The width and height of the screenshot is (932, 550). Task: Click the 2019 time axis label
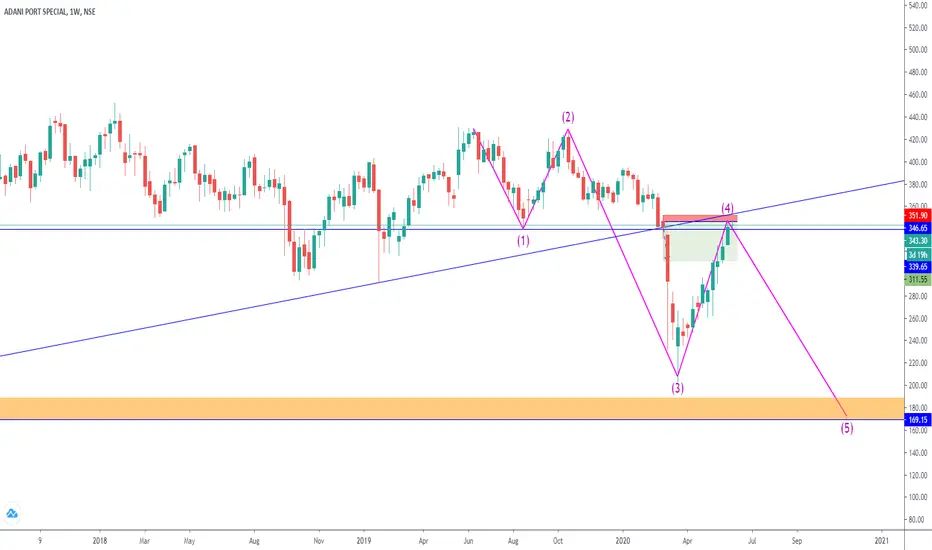pos(364,541)
